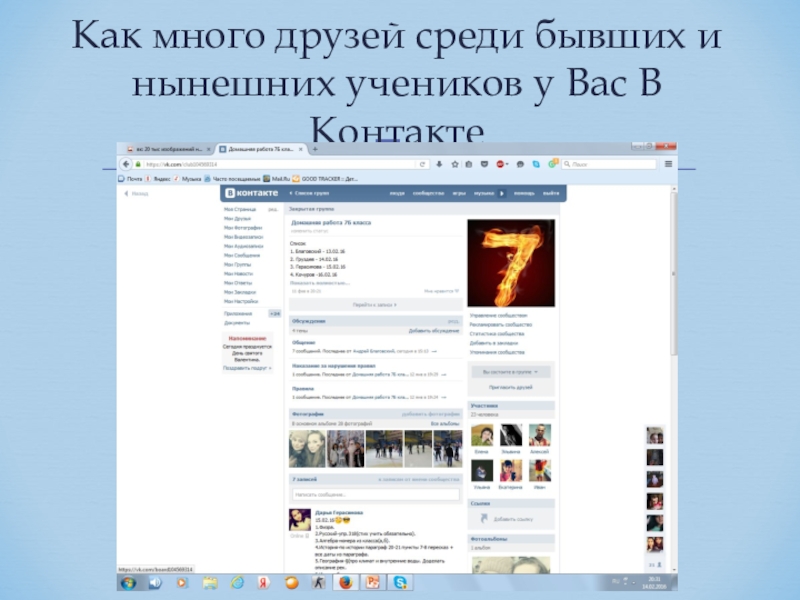Open 'Моя Страница' in left menu
This screenshot has height=600, width=800.
click(240, 209)
